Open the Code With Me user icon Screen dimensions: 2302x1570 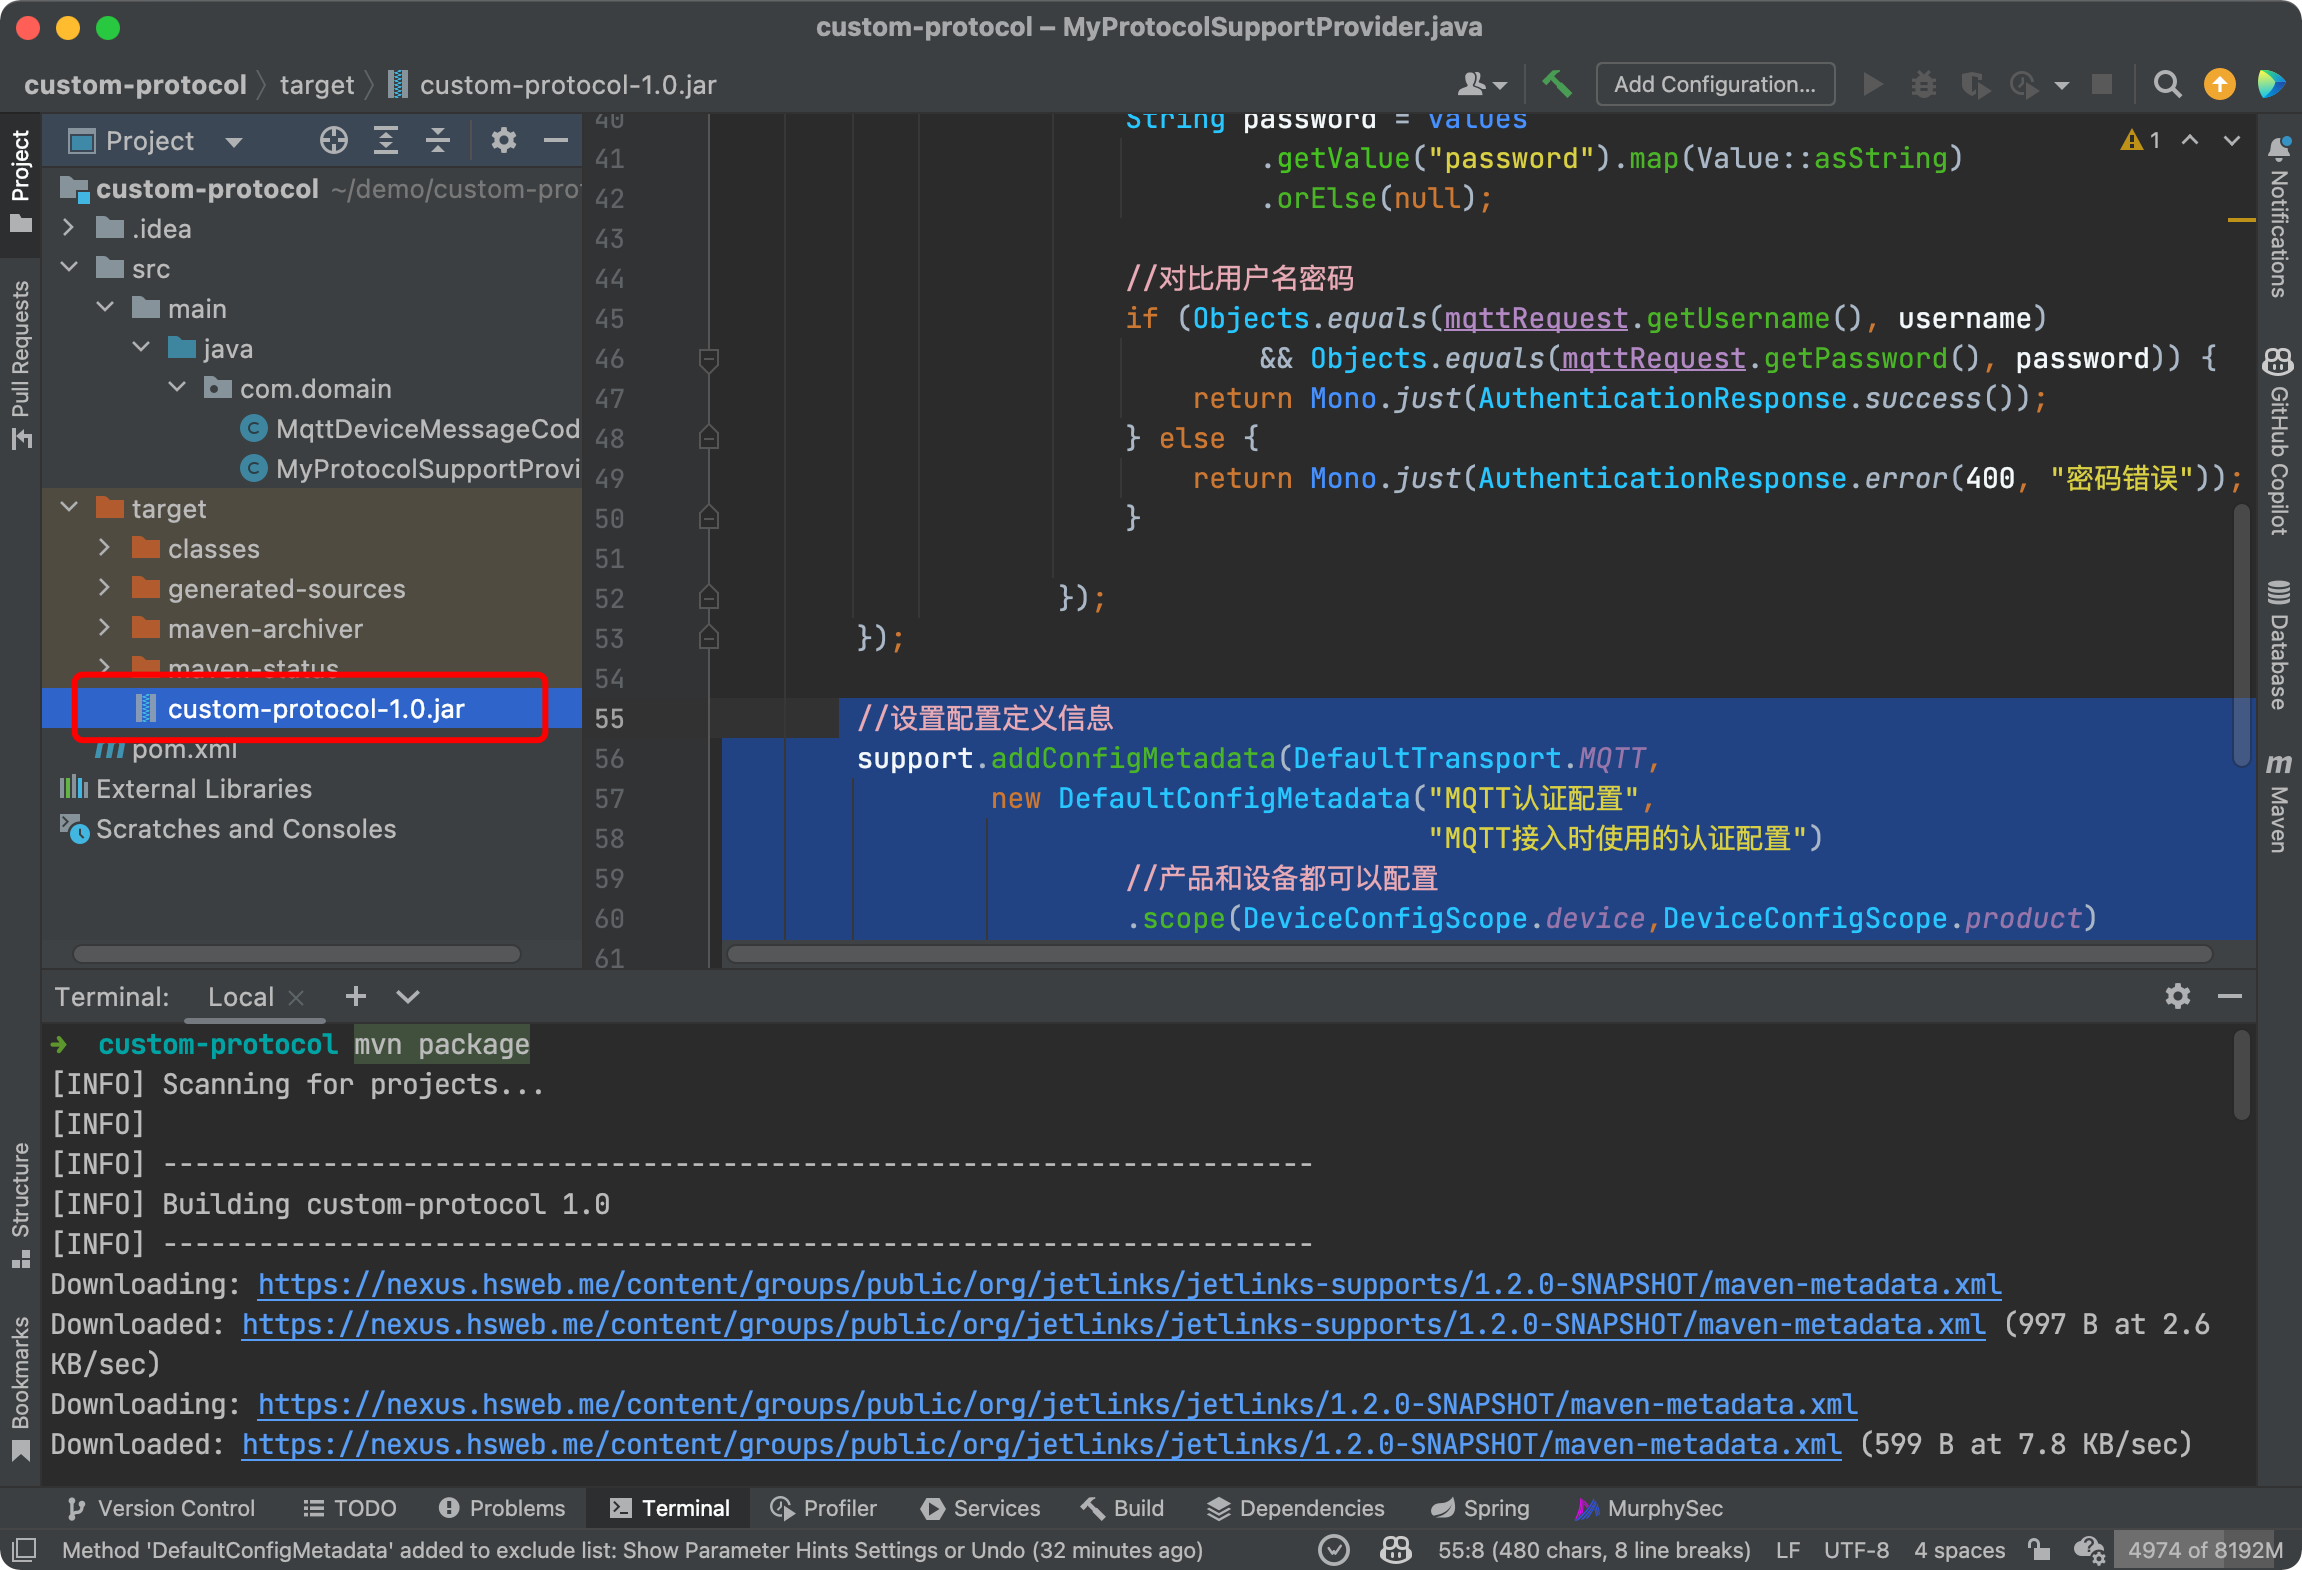coord(1482,84)
